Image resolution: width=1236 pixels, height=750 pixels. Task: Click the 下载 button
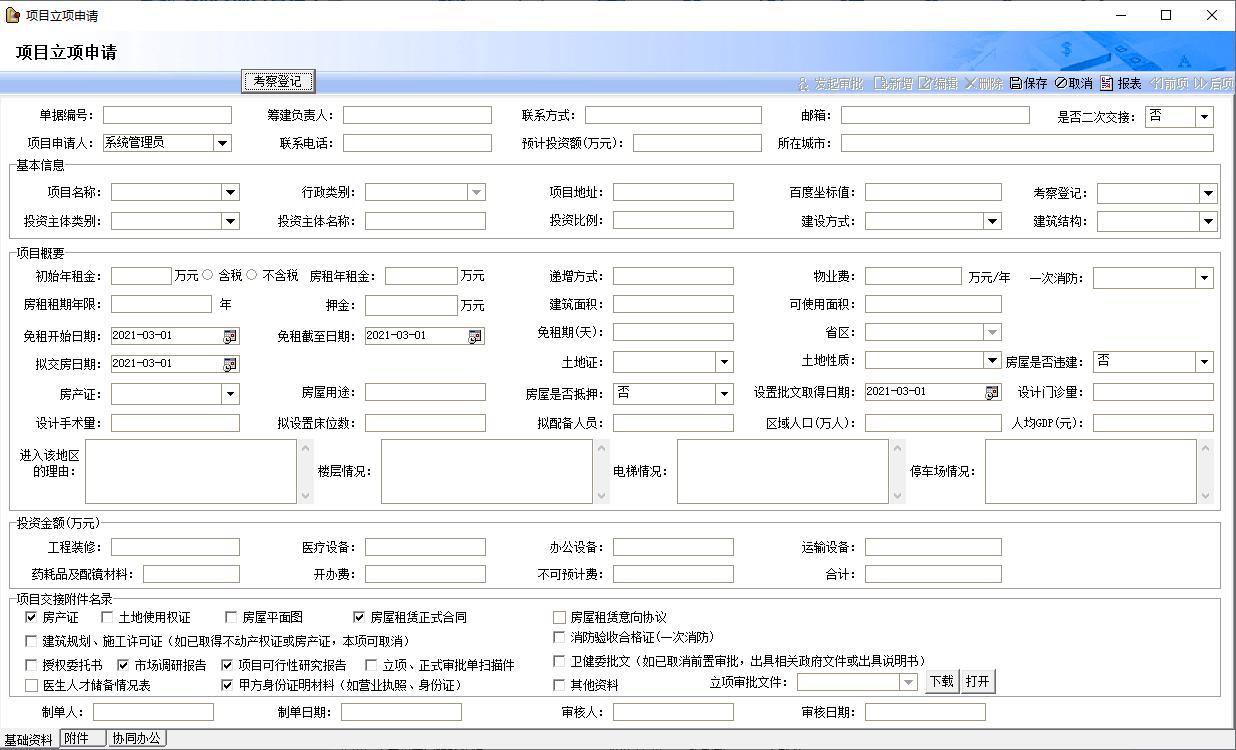tap(942, 682)
